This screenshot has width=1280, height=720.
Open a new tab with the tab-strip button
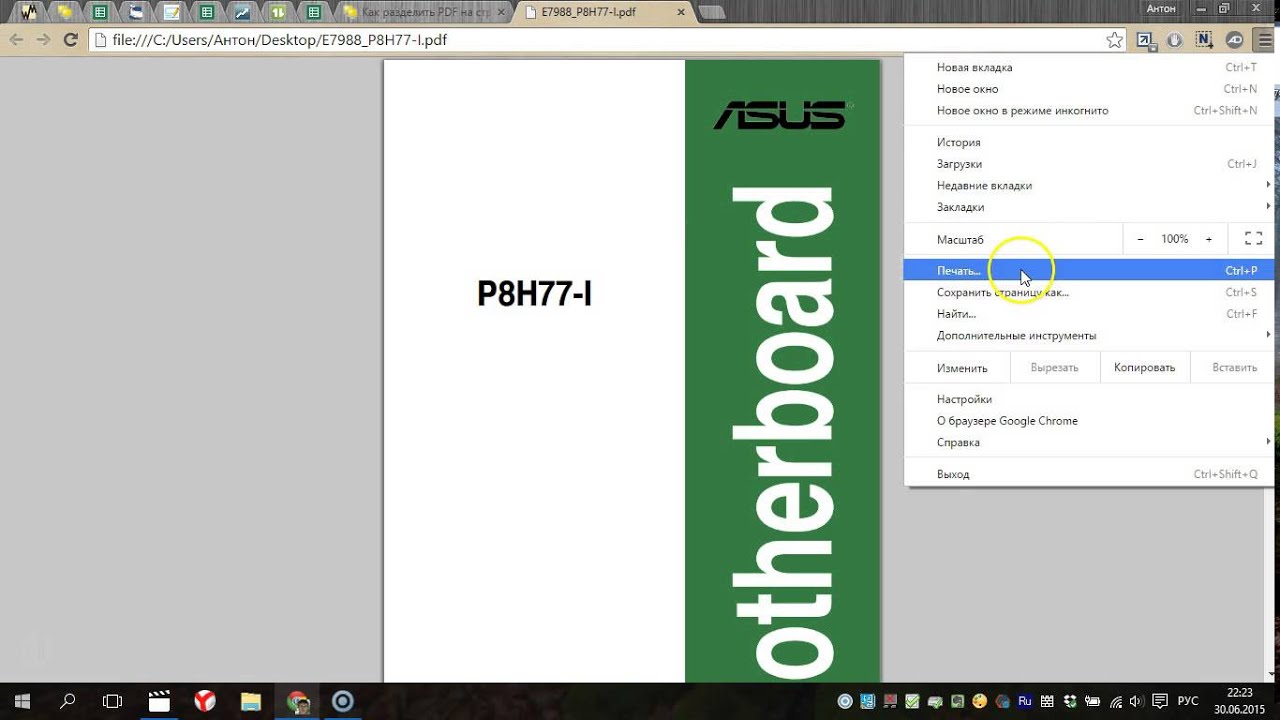pyautogui.click(x=712, y=13)
